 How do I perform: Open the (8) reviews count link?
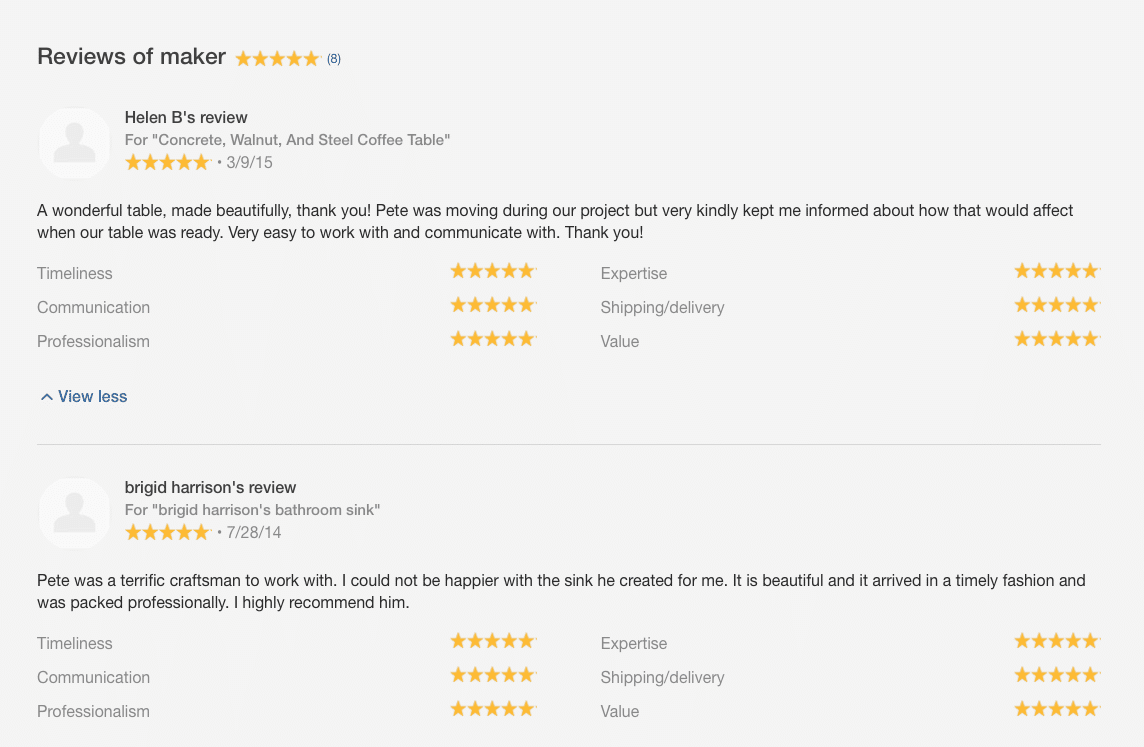[334, 59]
